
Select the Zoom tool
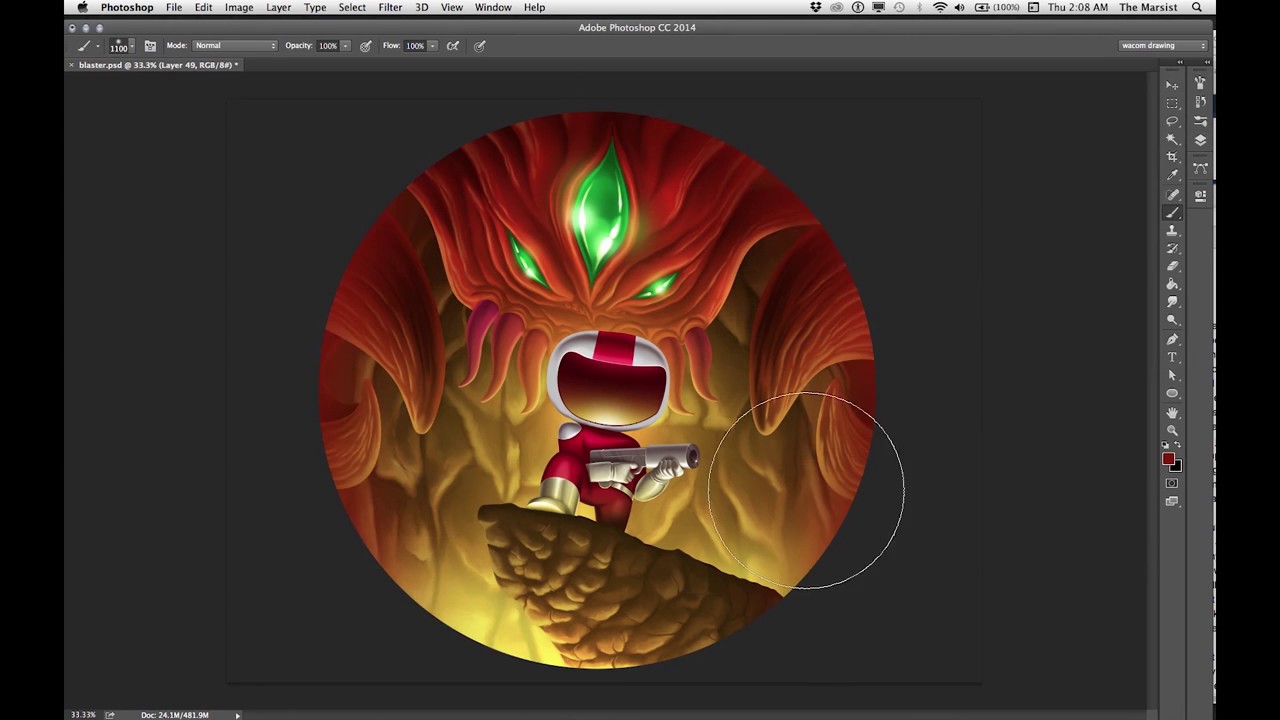pos(1172,431)
